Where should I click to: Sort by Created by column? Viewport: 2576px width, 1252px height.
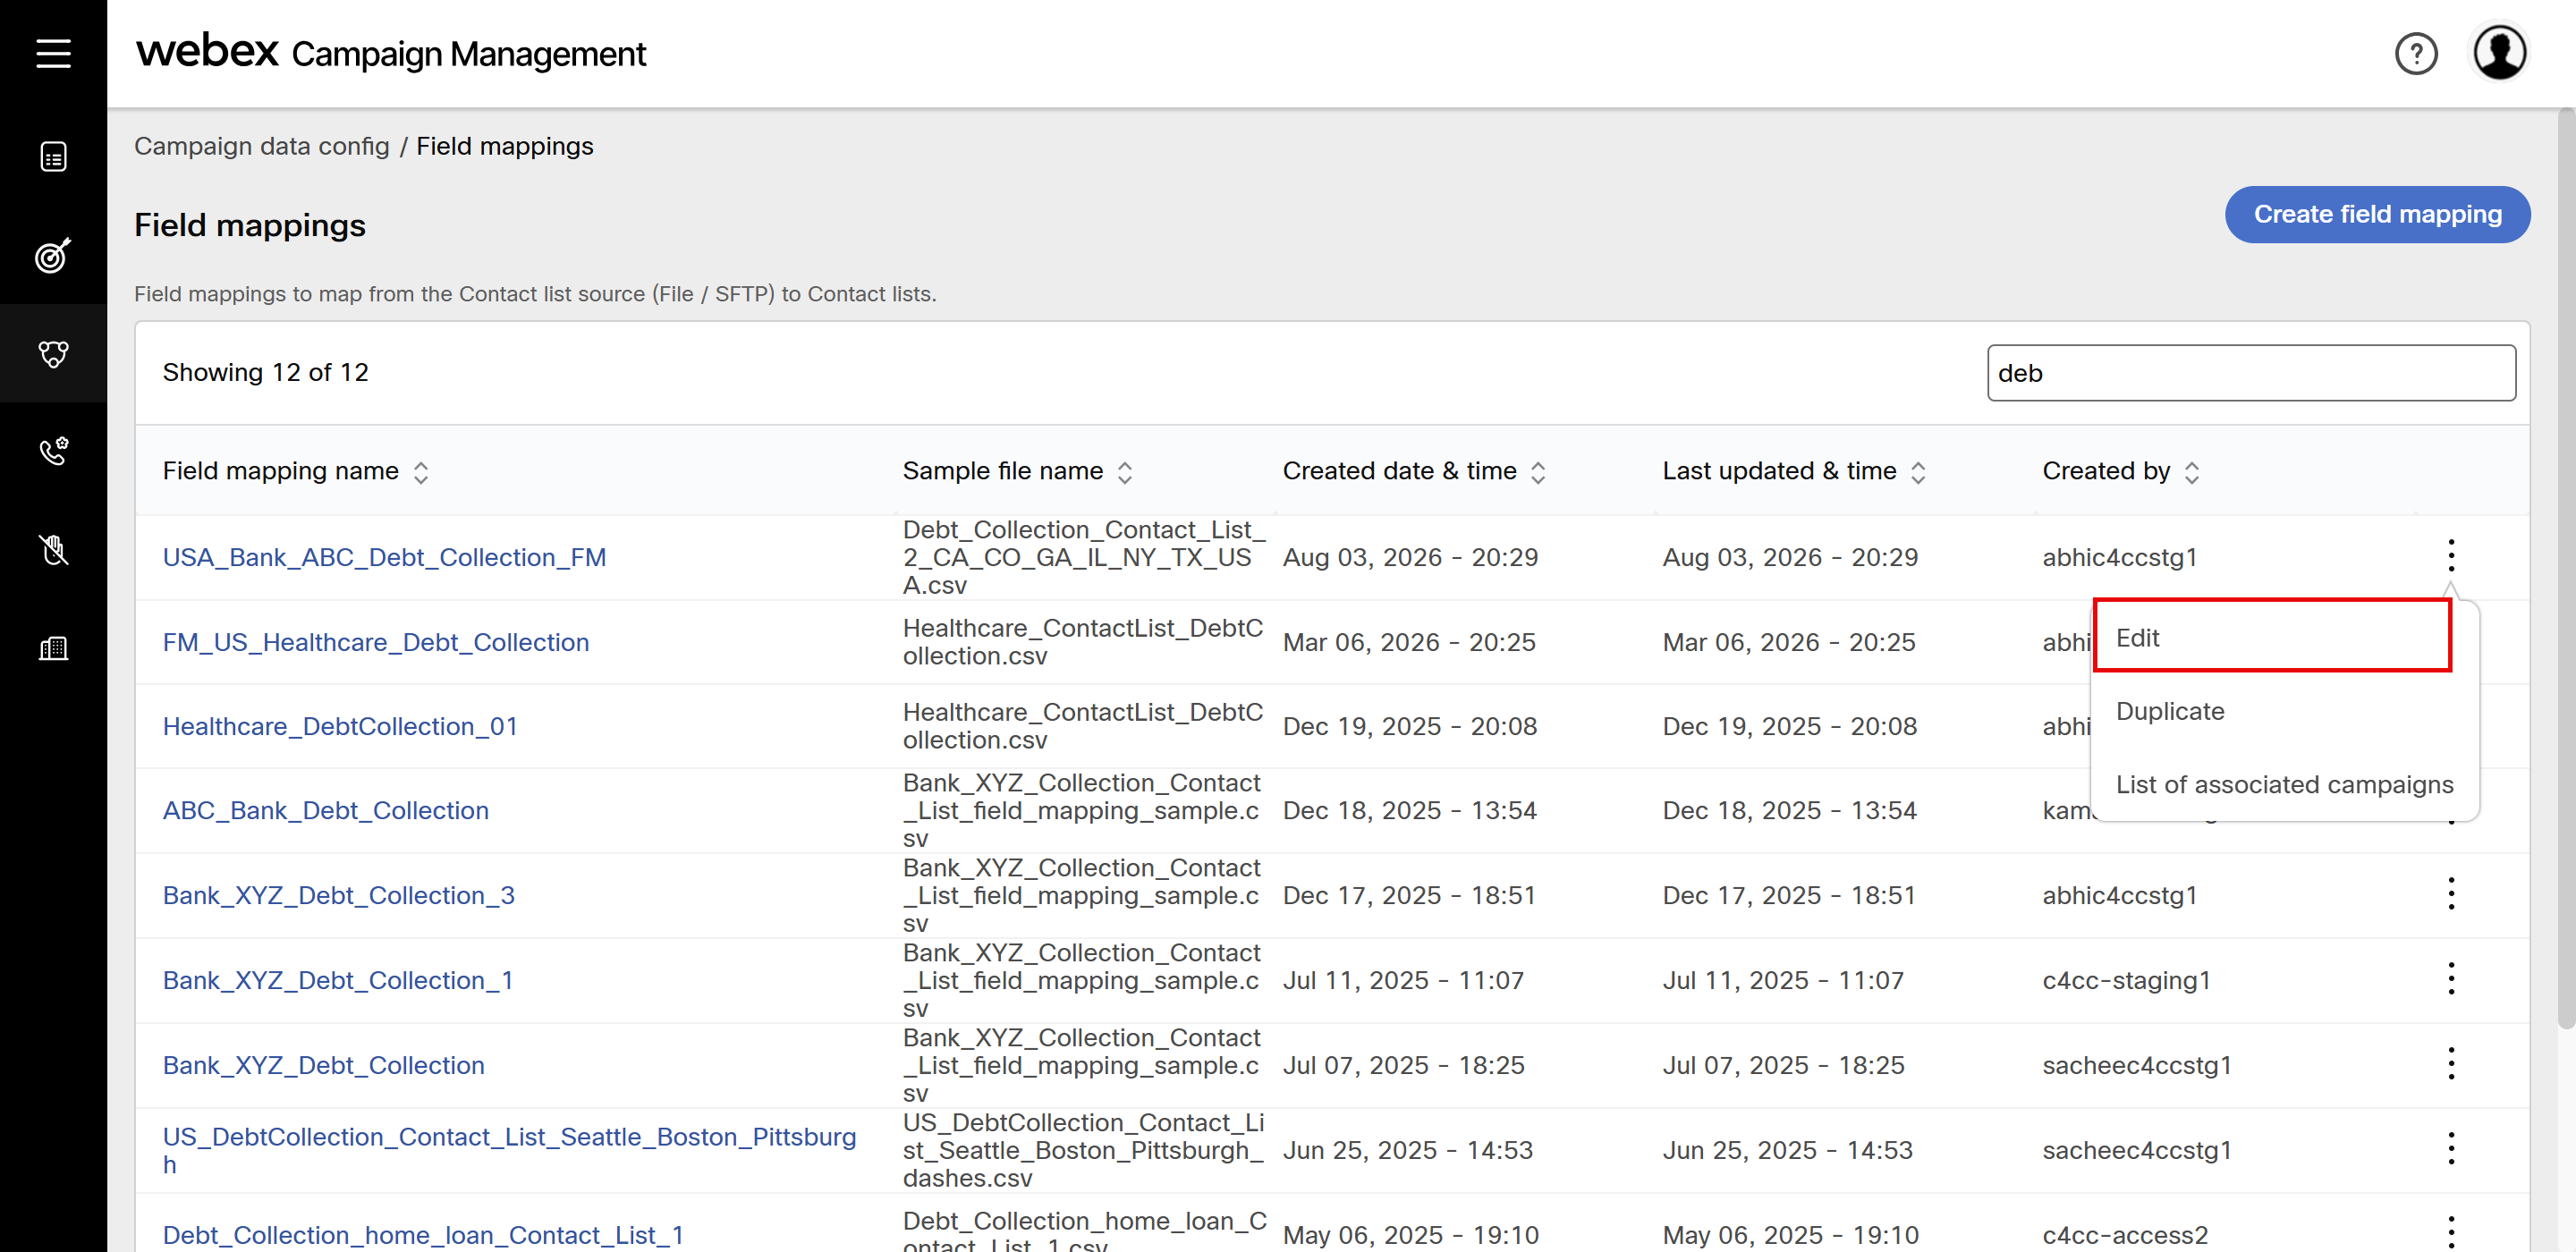[x=2192, y=472]
